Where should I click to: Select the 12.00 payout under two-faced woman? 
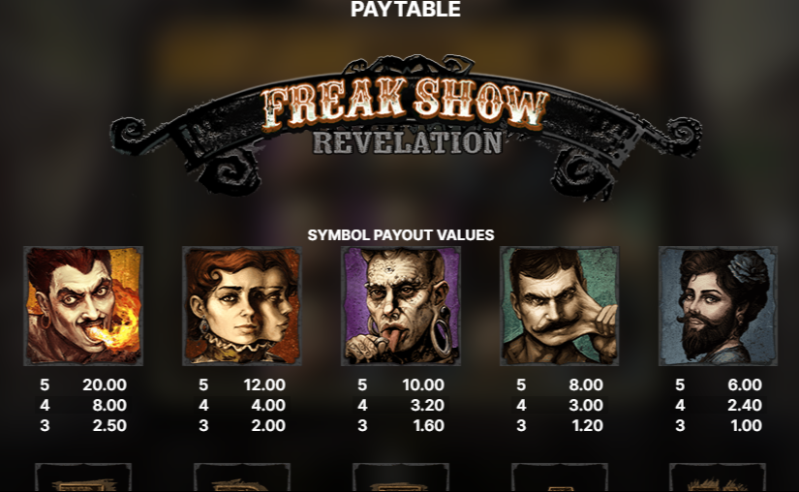pos(264,385)
